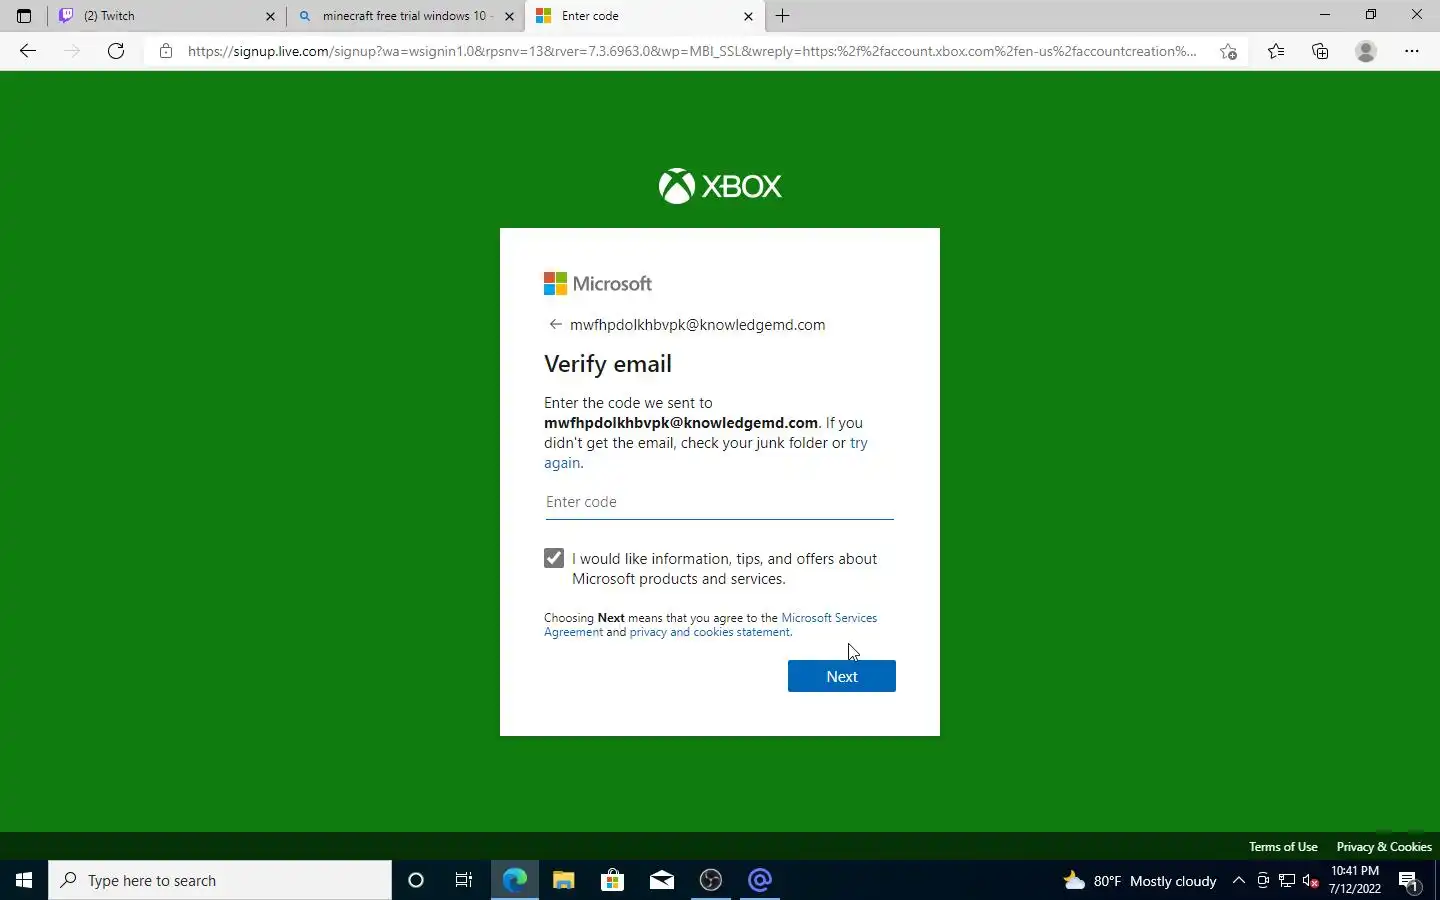Open Mail app from taskbar
Screen dimensions: 1440x900
pos(661,880)
